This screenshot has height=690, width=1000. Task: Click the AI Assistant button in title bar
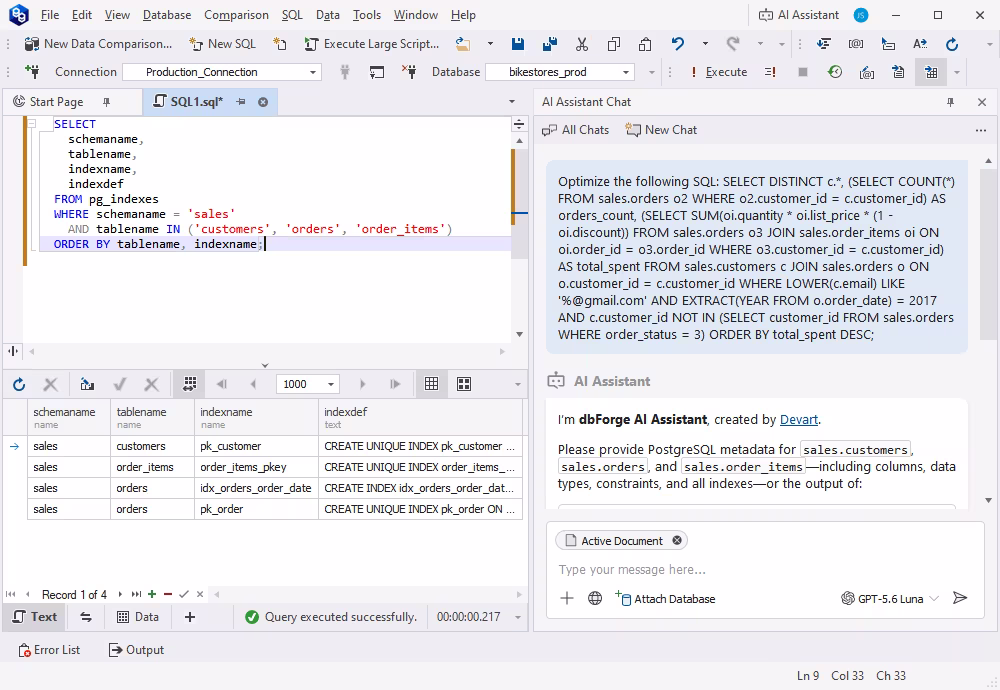pyautogui.click(x=798, y=15)
